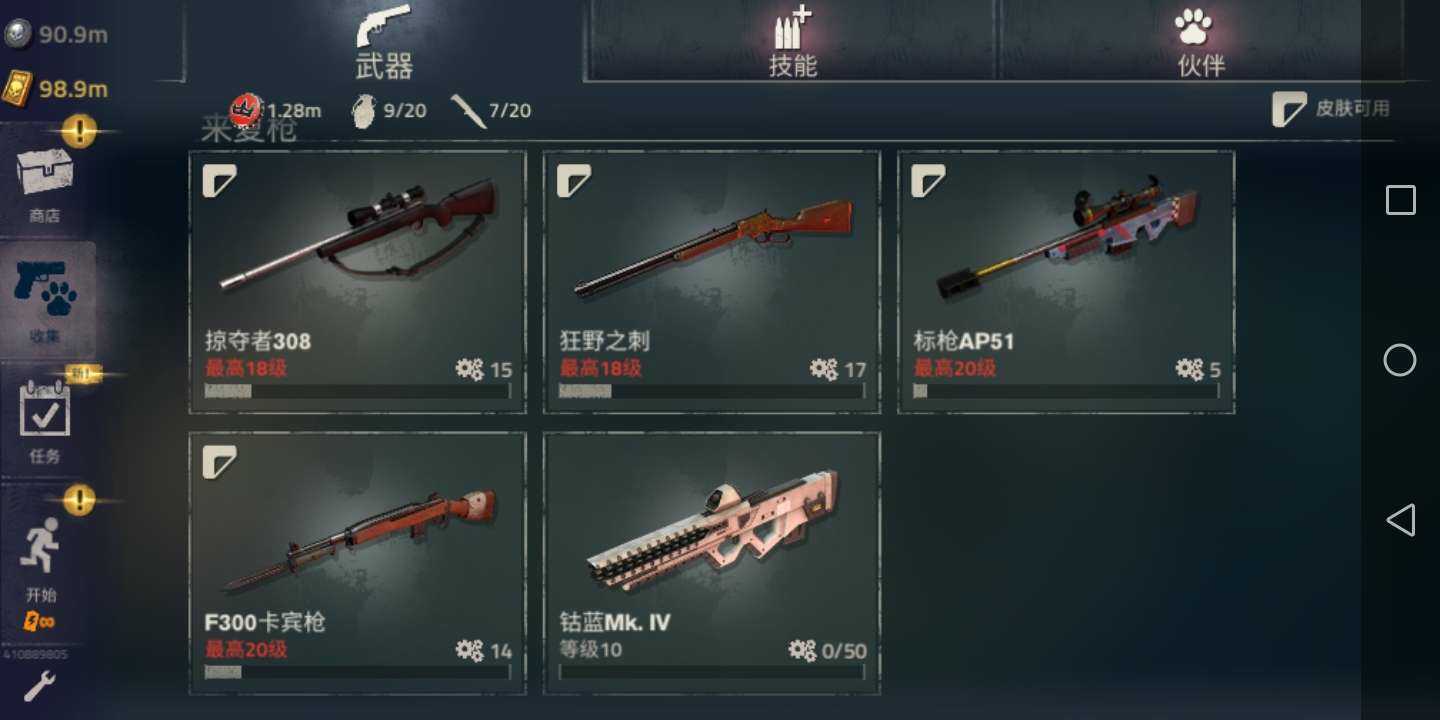The height and width of the screenshot is (720, 1440).
Task: Tap the Android back triangle button
Action: click(x=1400, y=519)
